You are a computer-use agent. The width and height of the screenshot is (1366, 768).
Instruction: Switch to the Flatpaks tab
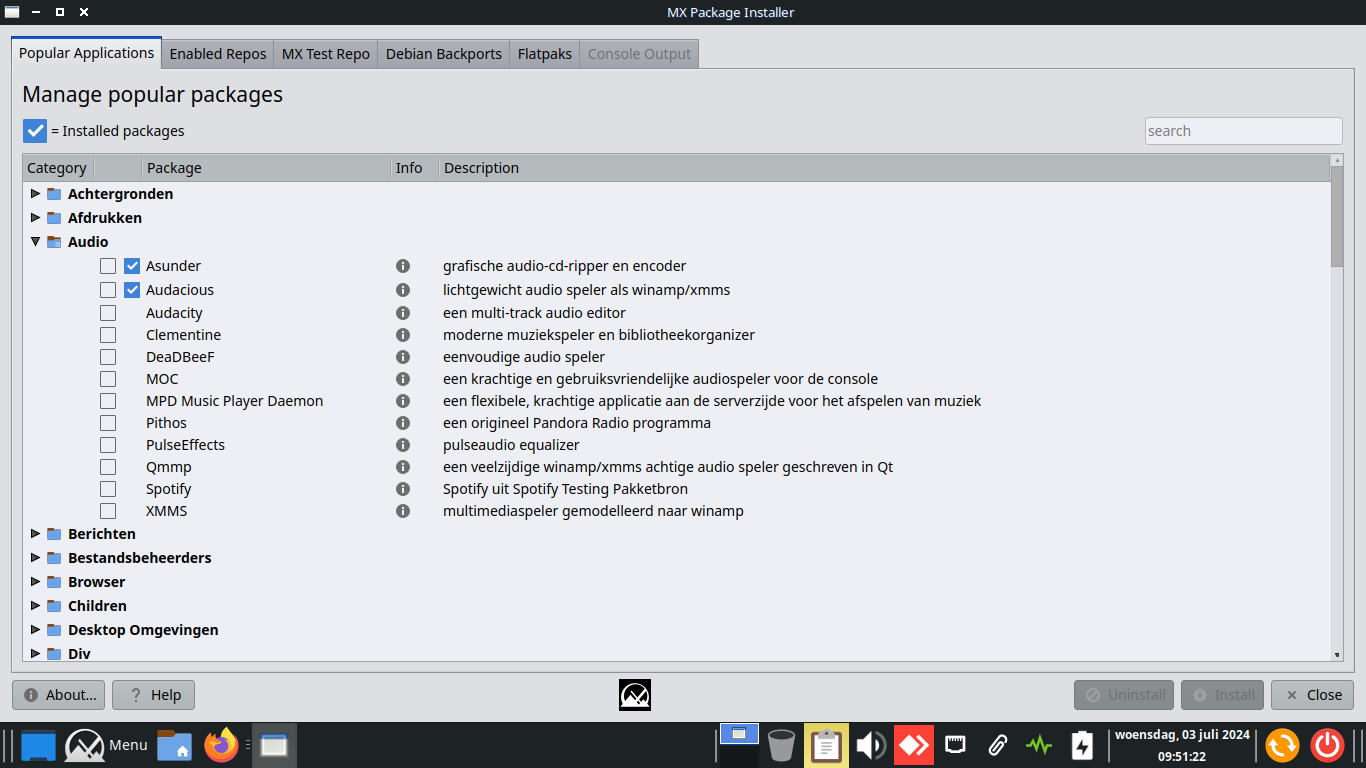pyautogui.click(x=545, y=54)
